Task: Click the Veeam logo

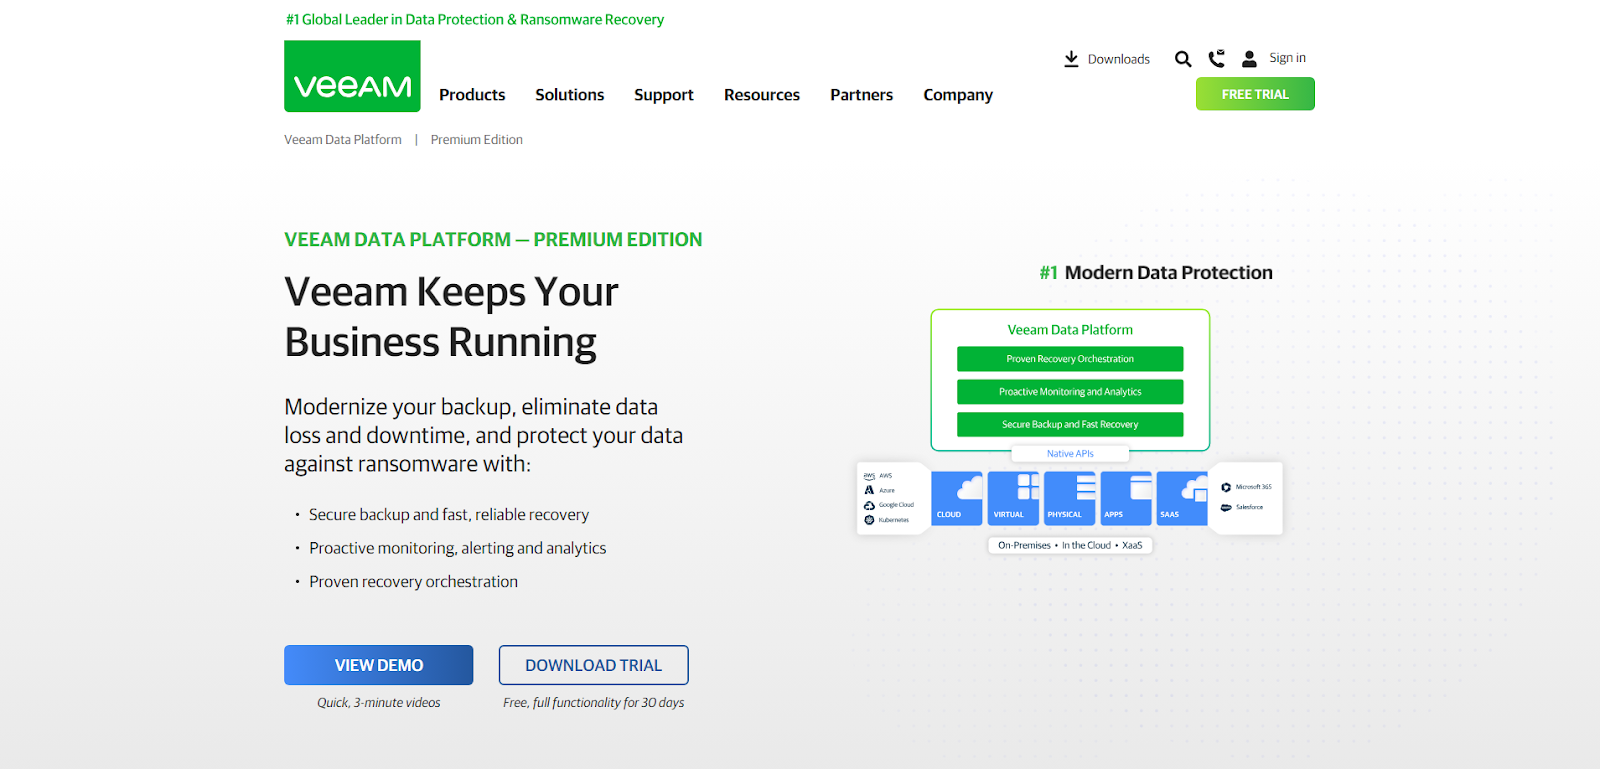Action: point(352,76)
